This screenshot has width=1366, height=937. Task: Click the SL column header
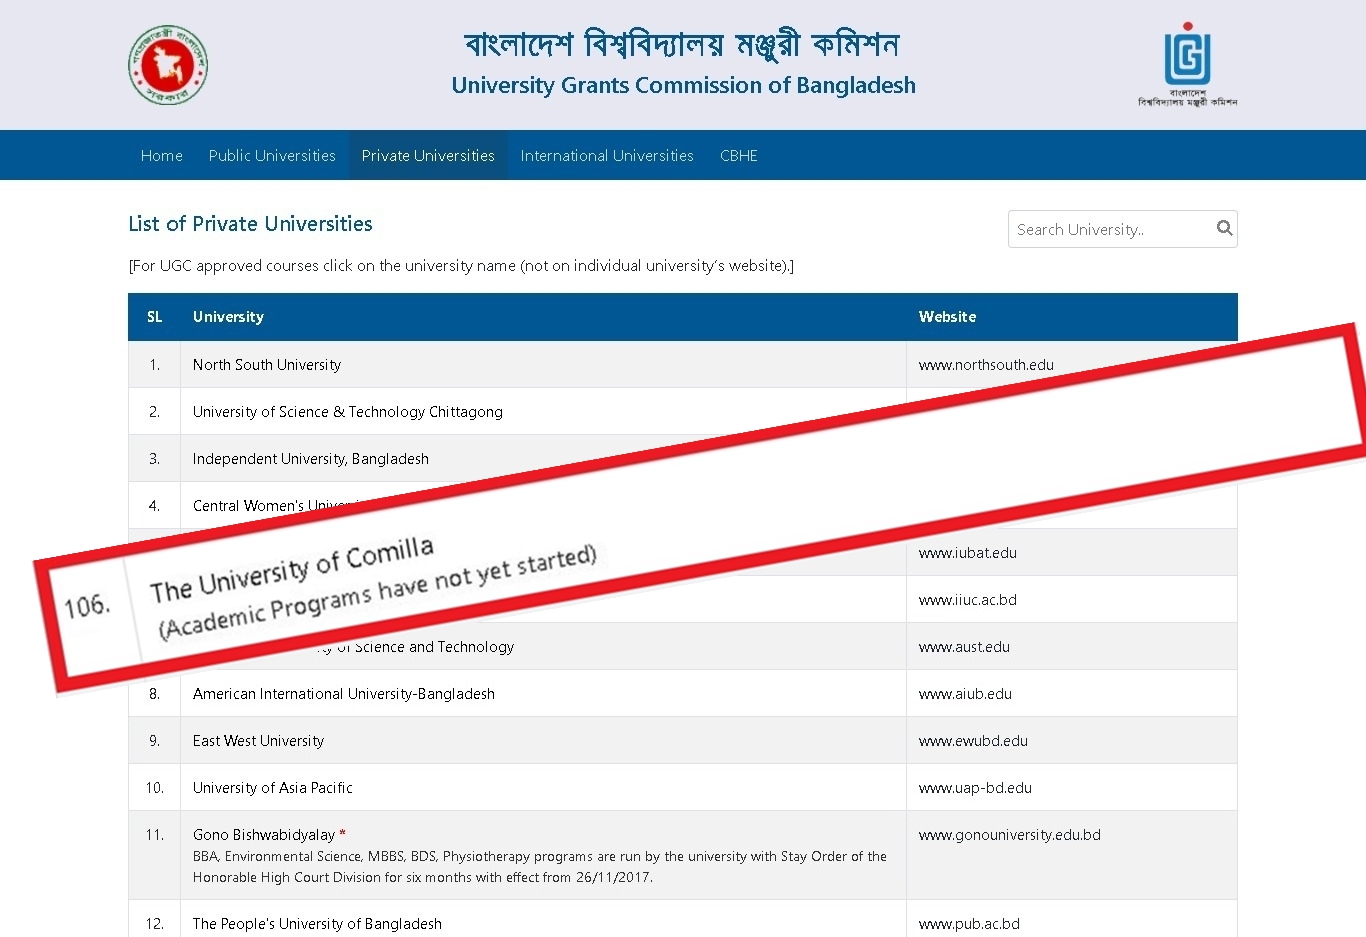(x=154, y=317)
